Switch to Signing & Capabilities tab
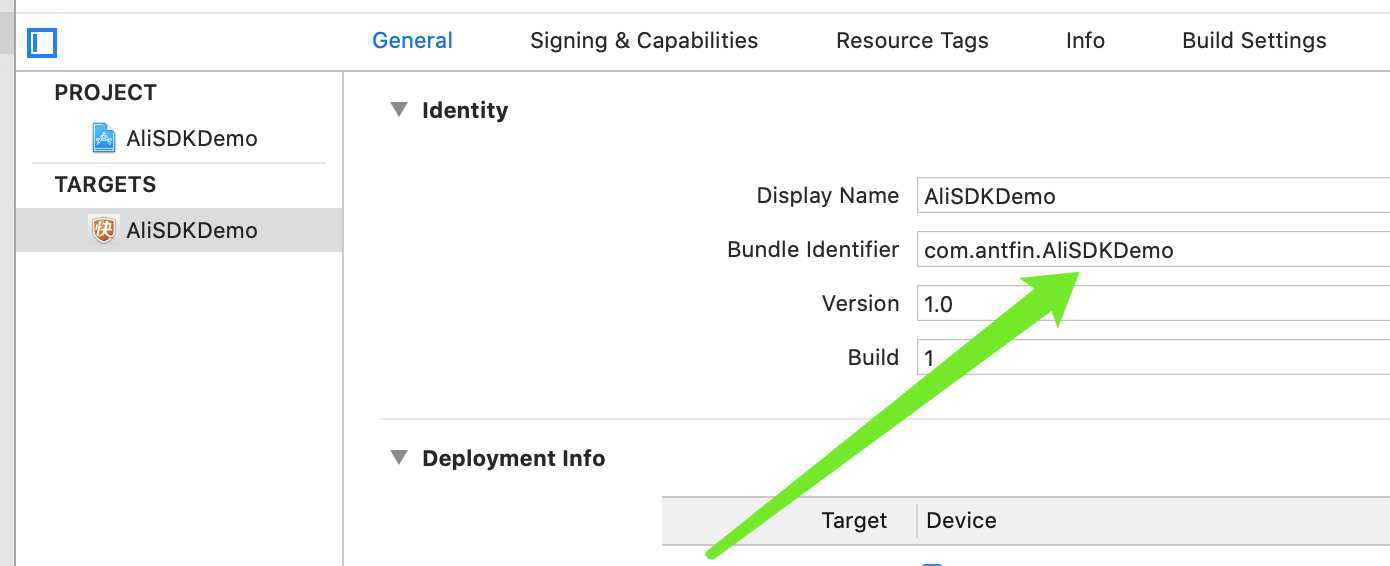 point(644,40)
